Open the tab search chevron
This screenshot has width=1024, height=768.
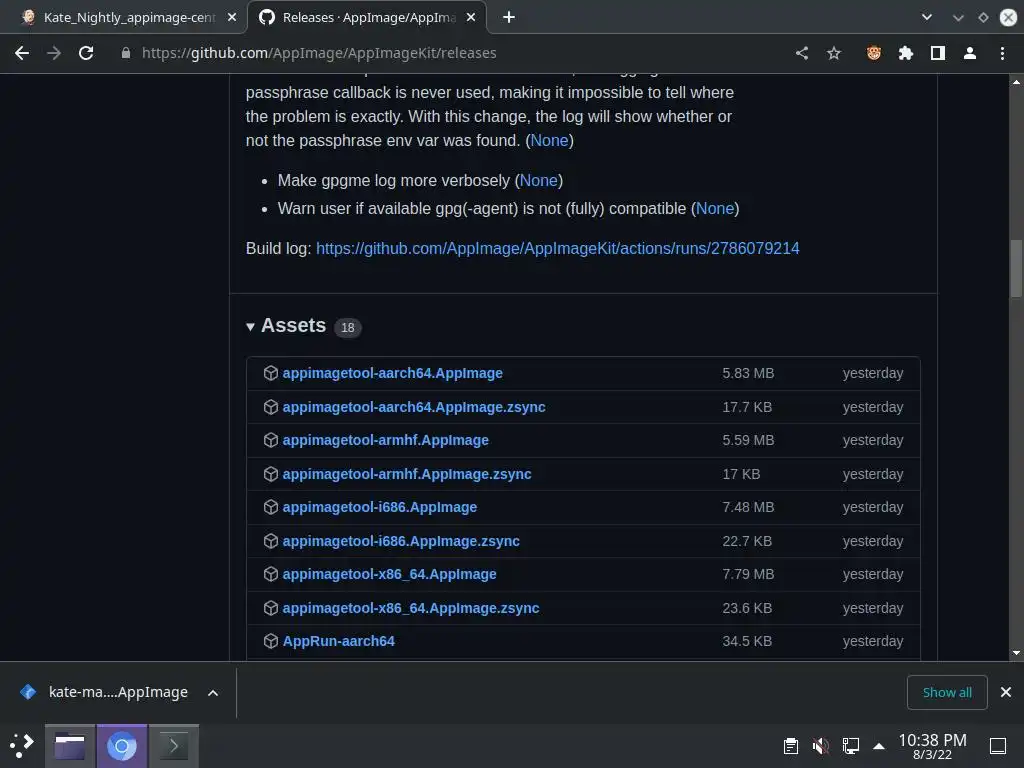click(x=927, y=17)
